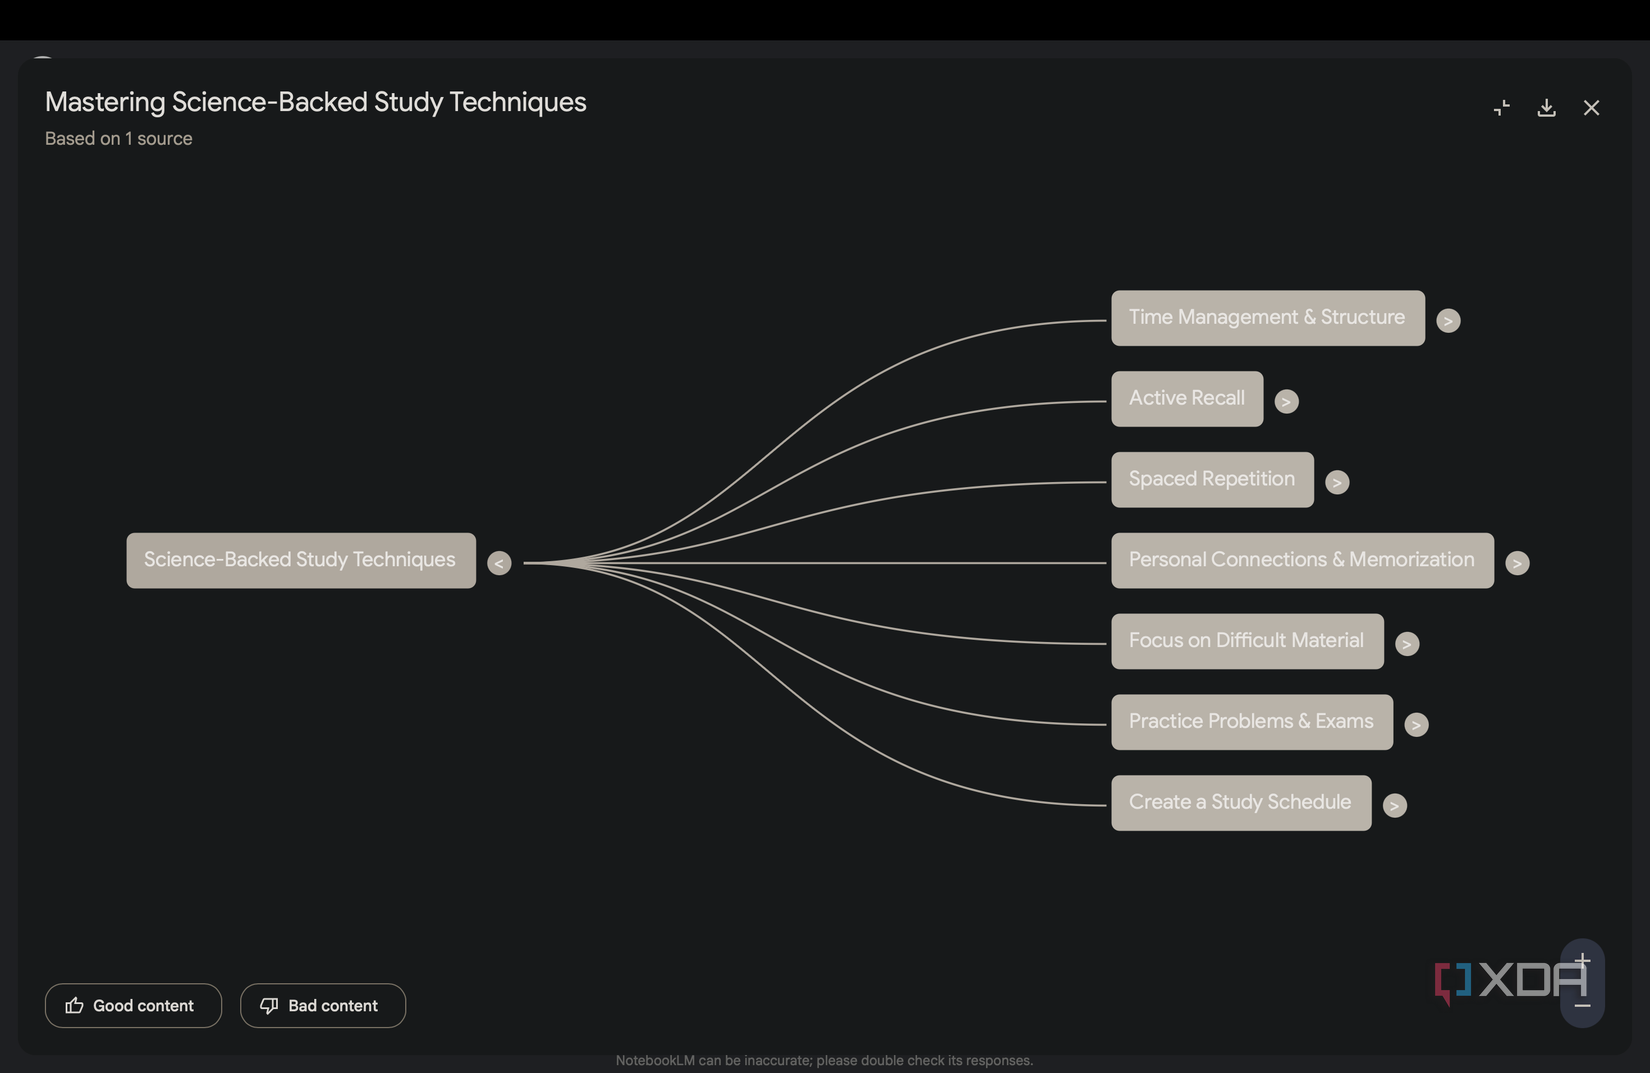Screen dimensions: 1650x1073
Task: Expand Personal Connections & Memorization node
Action: coord(1518,563)
